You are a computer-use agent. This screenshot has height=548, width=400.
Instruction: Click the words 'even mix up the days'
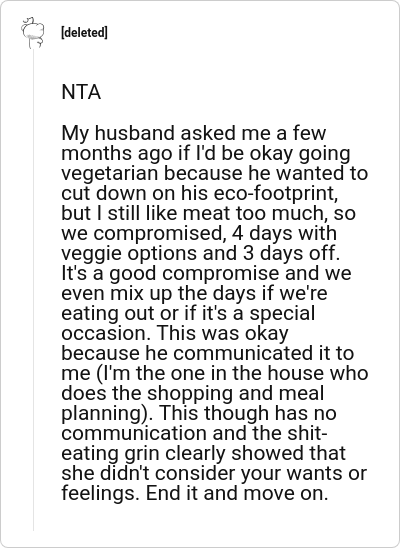159,293
